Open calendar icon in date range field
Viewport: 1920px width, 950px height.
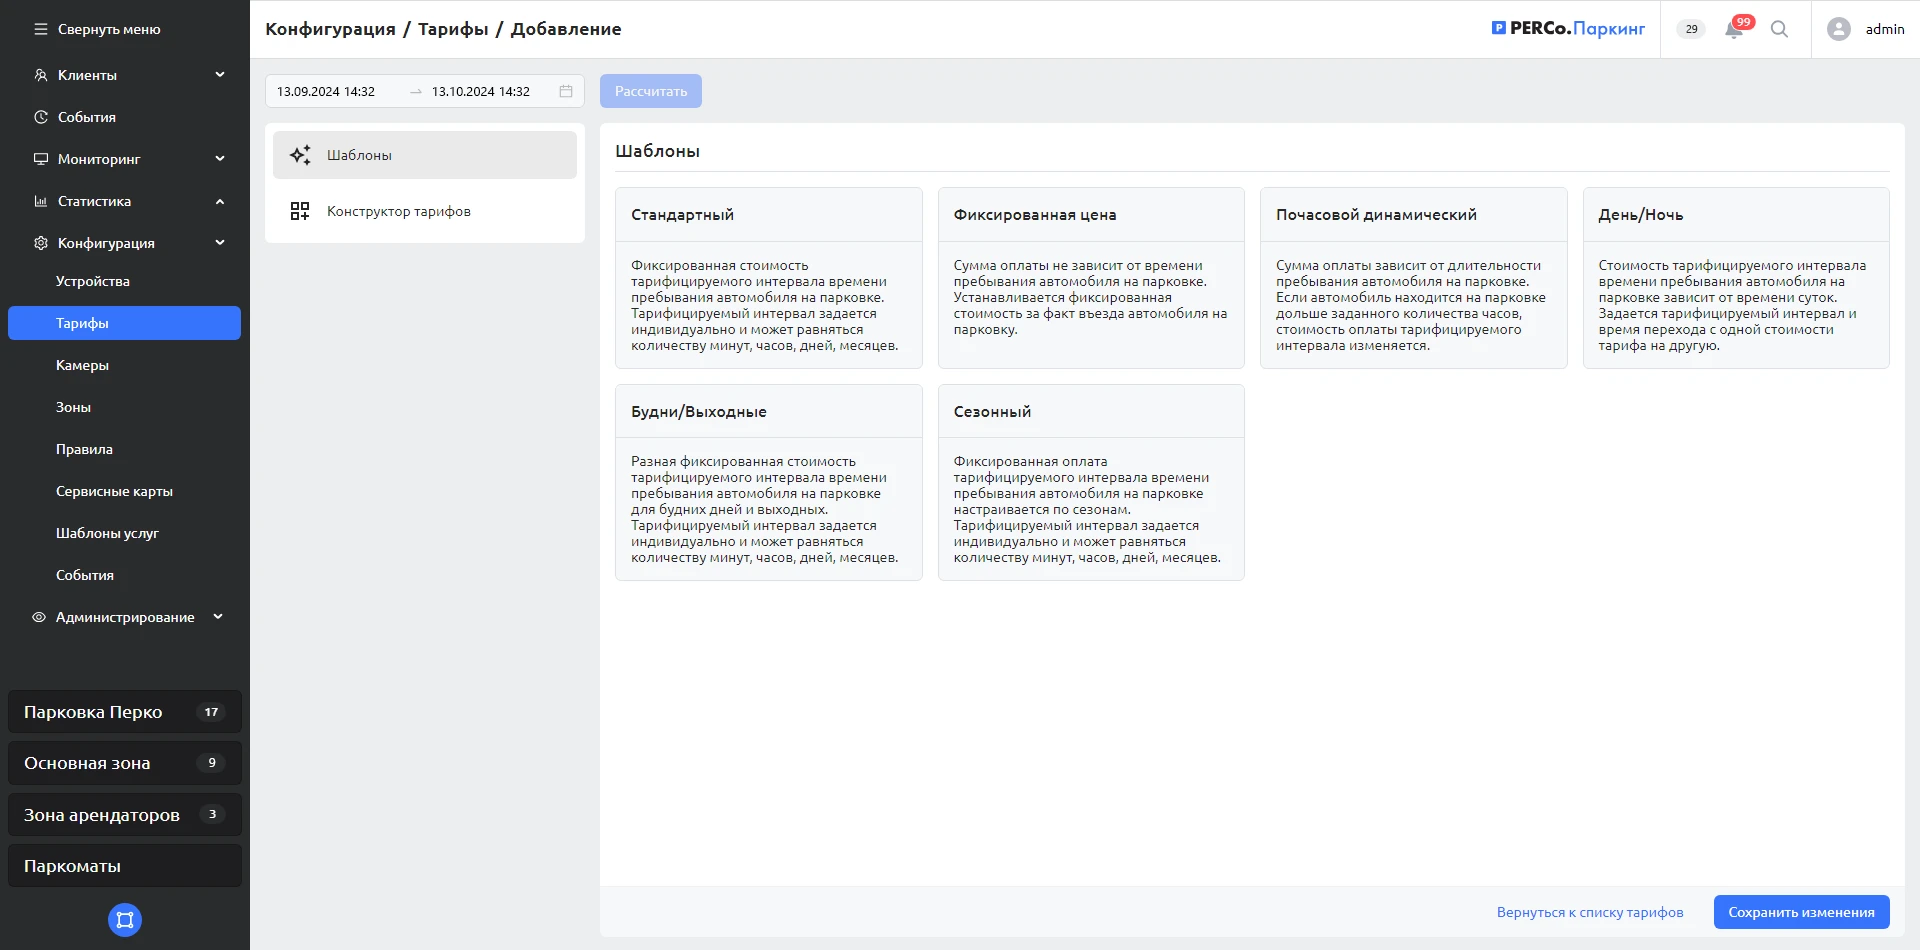click(566, 91)
